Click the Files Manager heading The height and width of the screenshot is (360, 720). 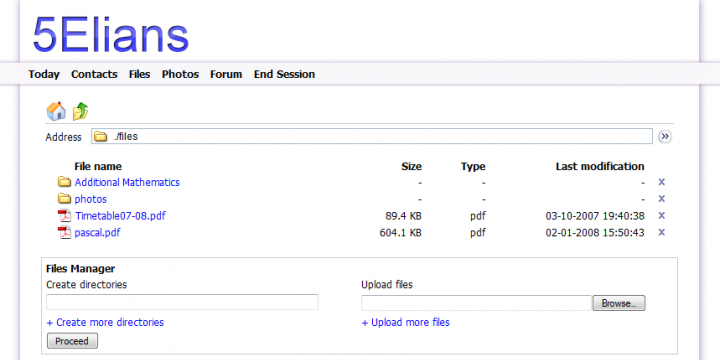[x=80, y=269]
